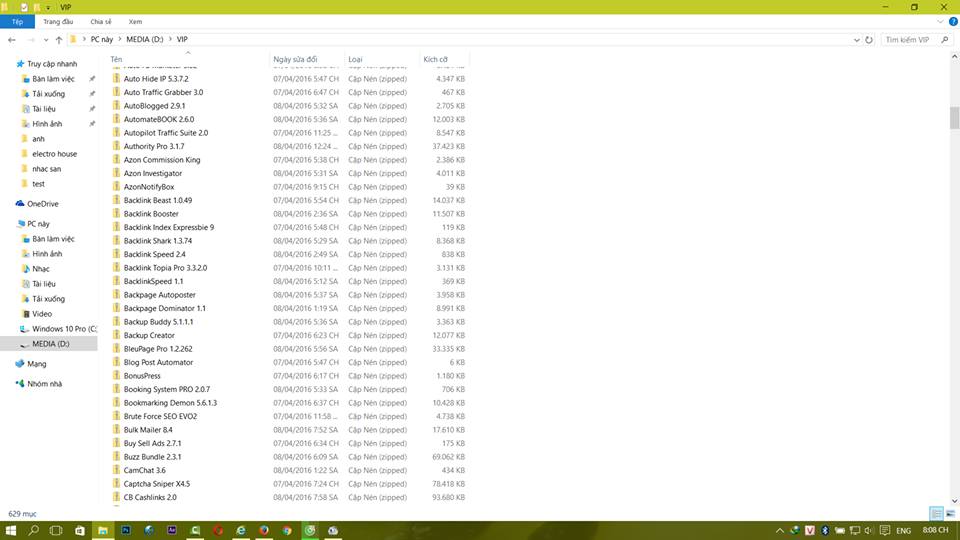The width and height of the screenshot is (960, 540).
Task: Expand the ribbon with chevron
Action: (x=940, y=21)
